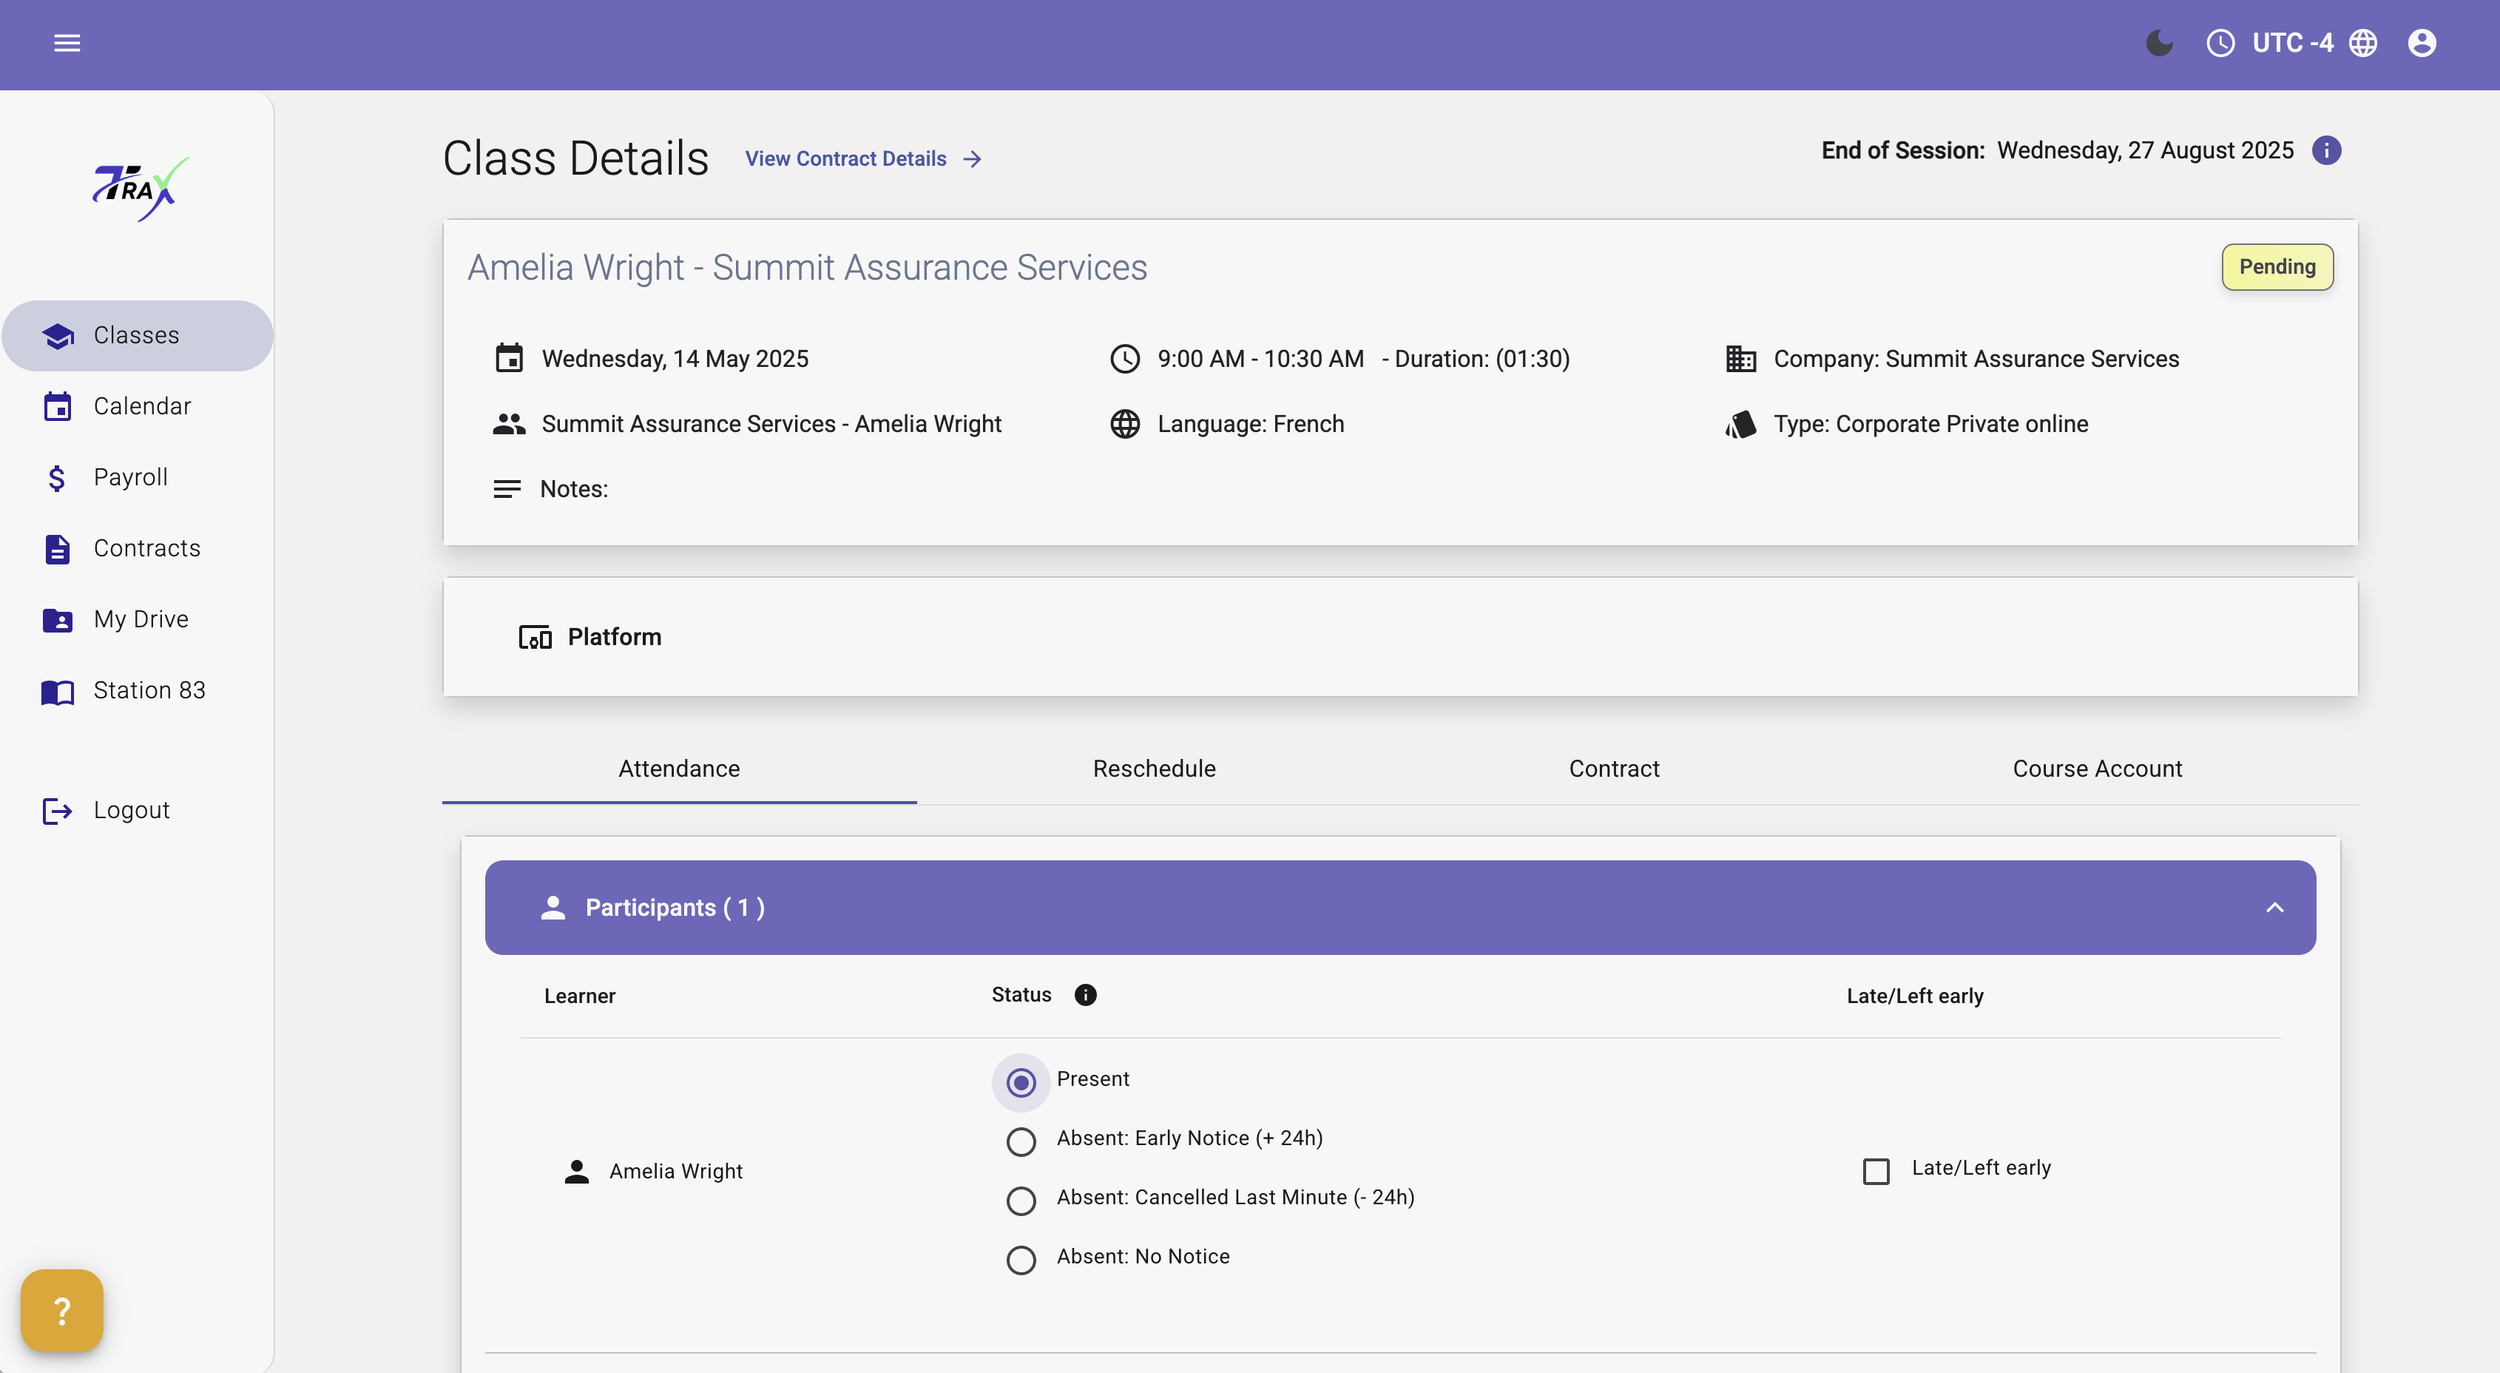The width and height of the screenshot is (2500, 1373).
Task: Select Absent: Early Notice (+ 24h) radio
Action: [x=1021, y=1141]
